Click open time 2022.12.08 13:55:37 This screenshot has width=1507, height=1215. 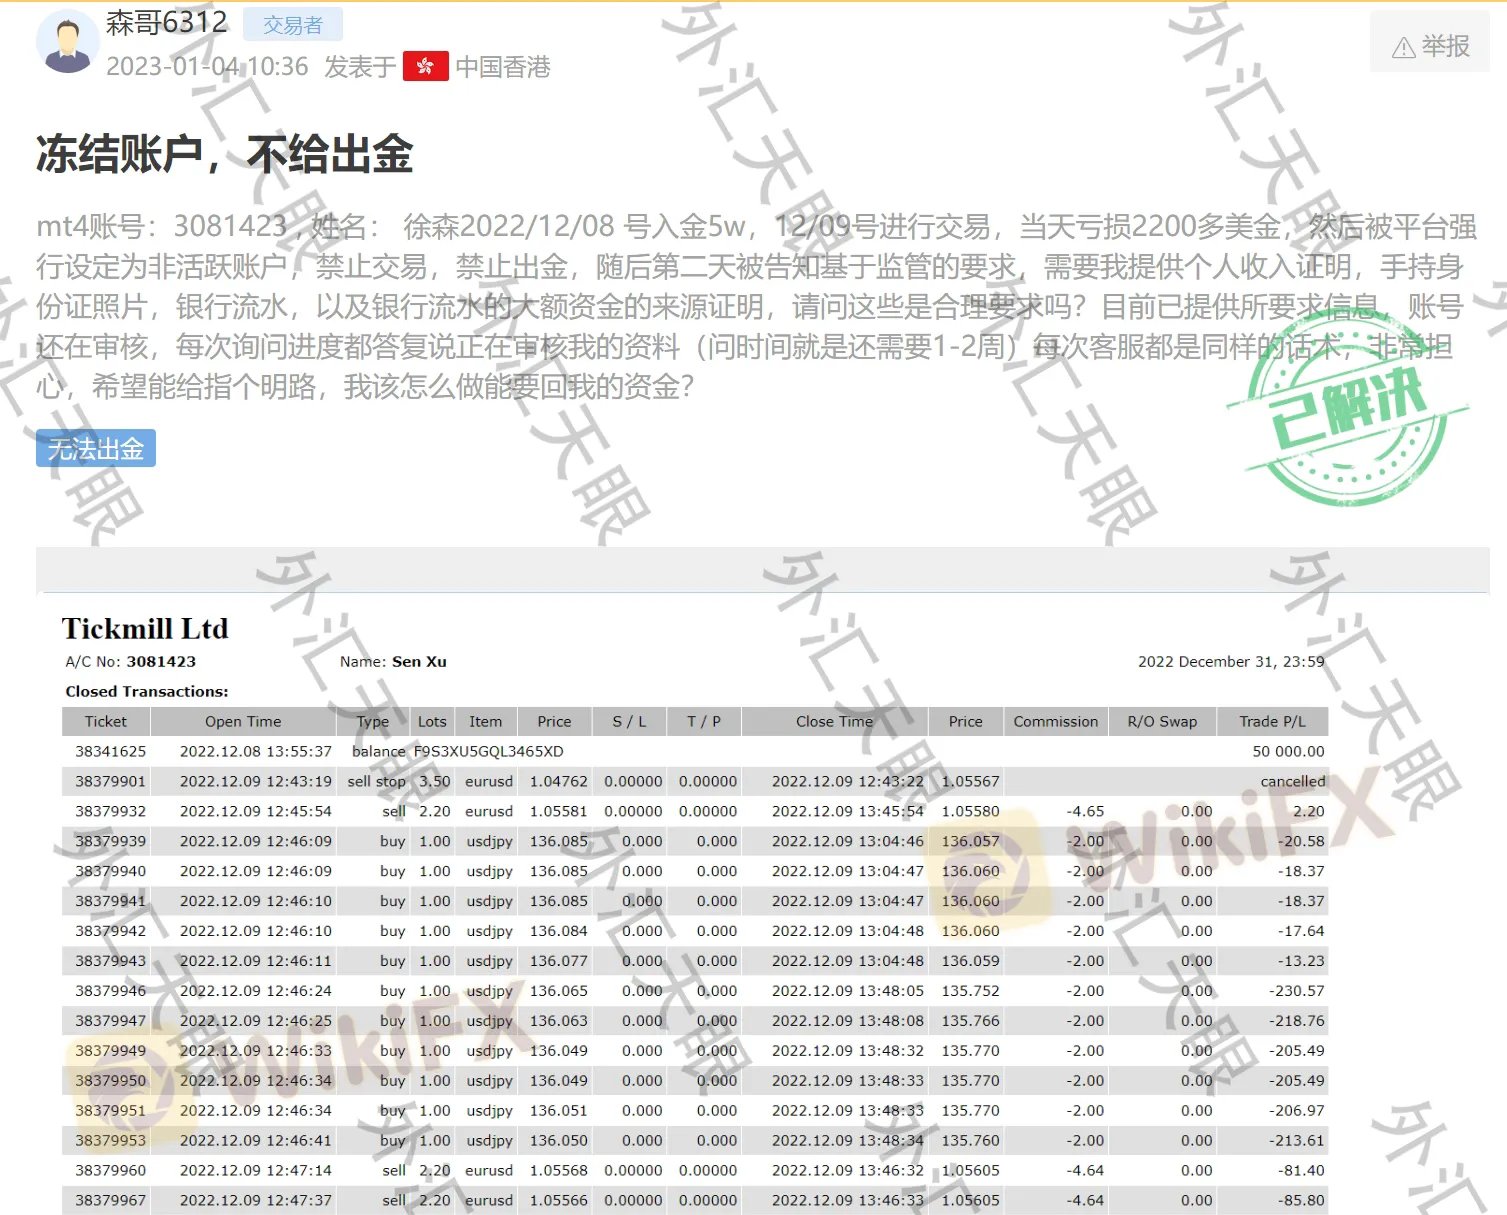click(256, 752)
